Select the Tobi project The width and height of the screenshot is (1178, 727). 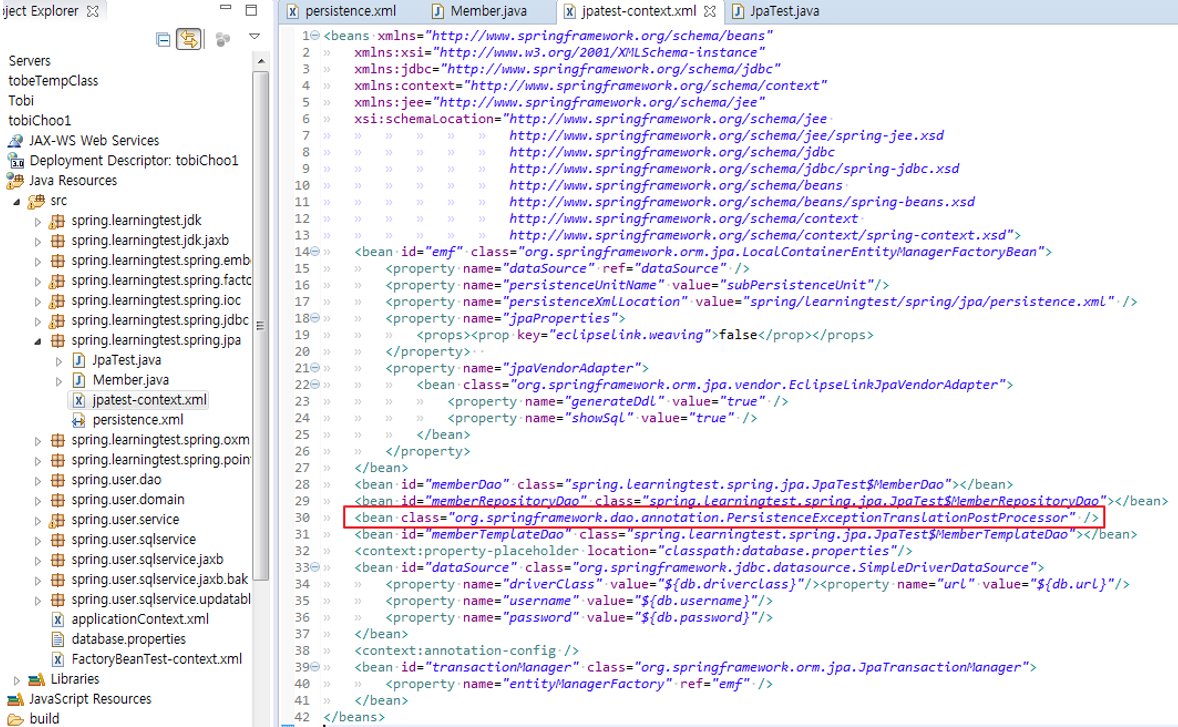pyautogui.click(x=20, y=101)
